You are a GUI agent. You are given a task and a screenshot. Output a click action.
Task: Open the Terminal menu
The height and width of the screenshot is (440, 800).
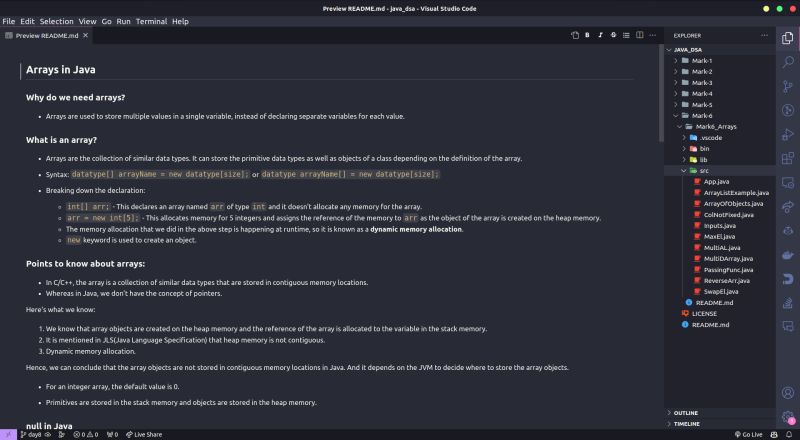coord(151,21)
